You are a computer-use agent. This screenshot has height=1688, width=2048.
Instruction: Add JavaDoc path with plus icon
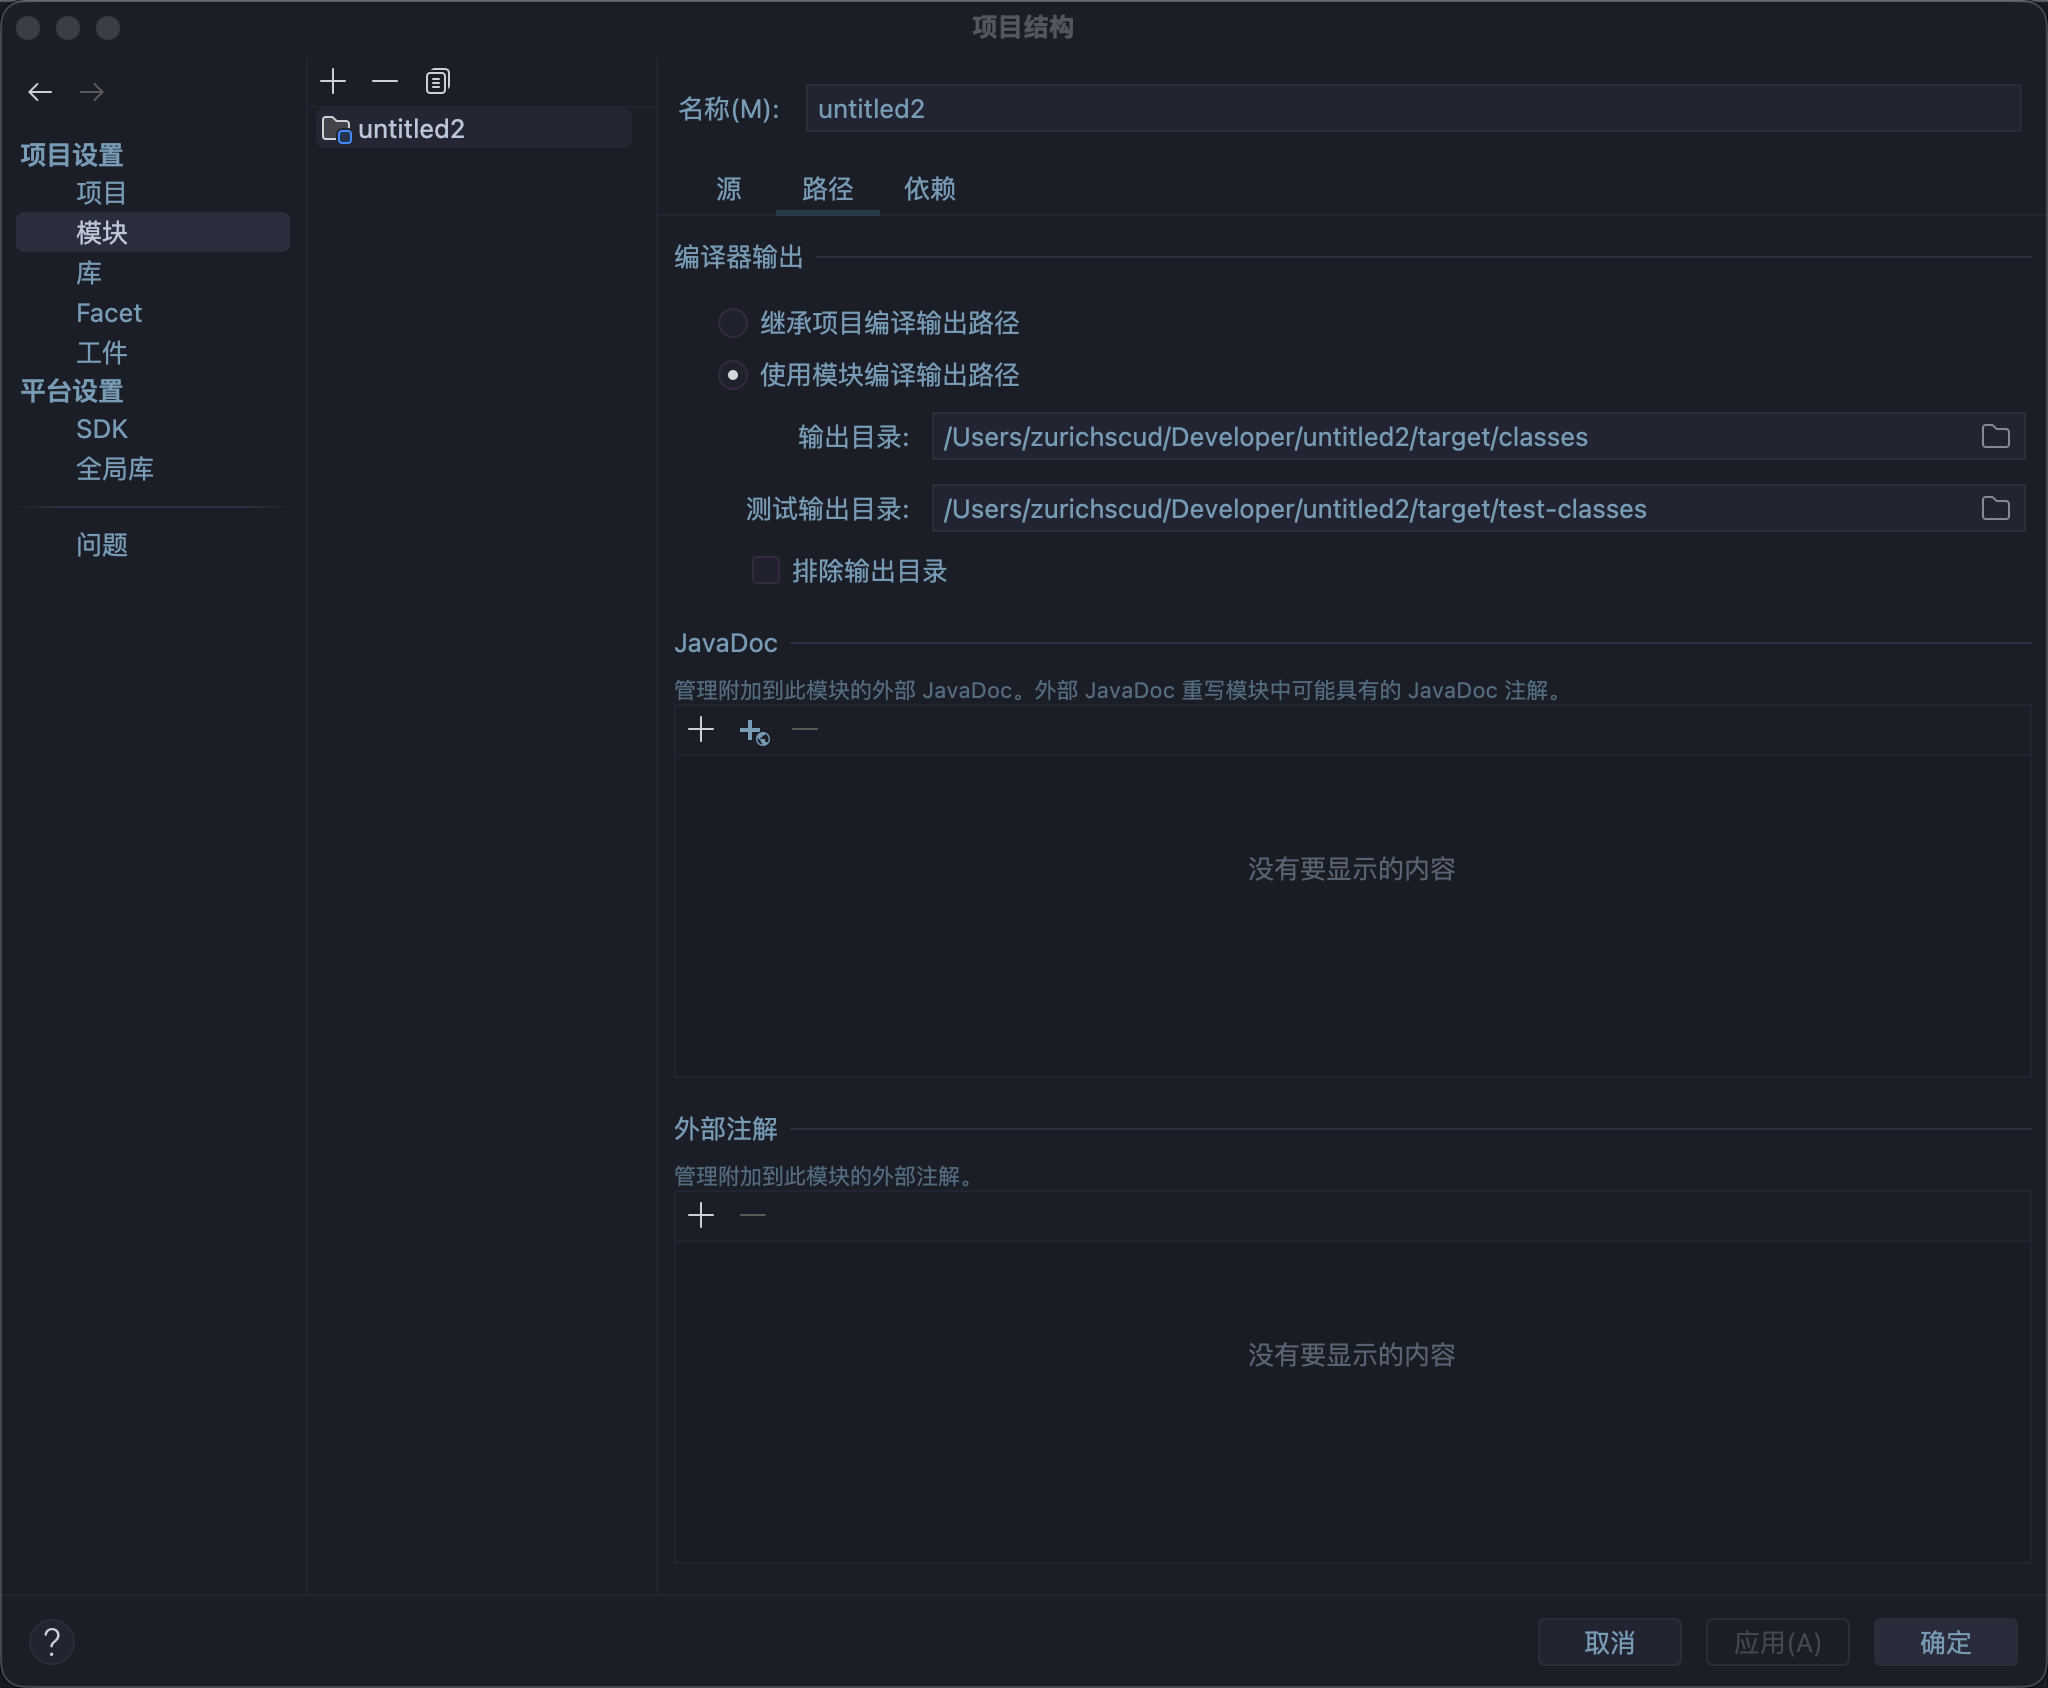tap(701, 730)
